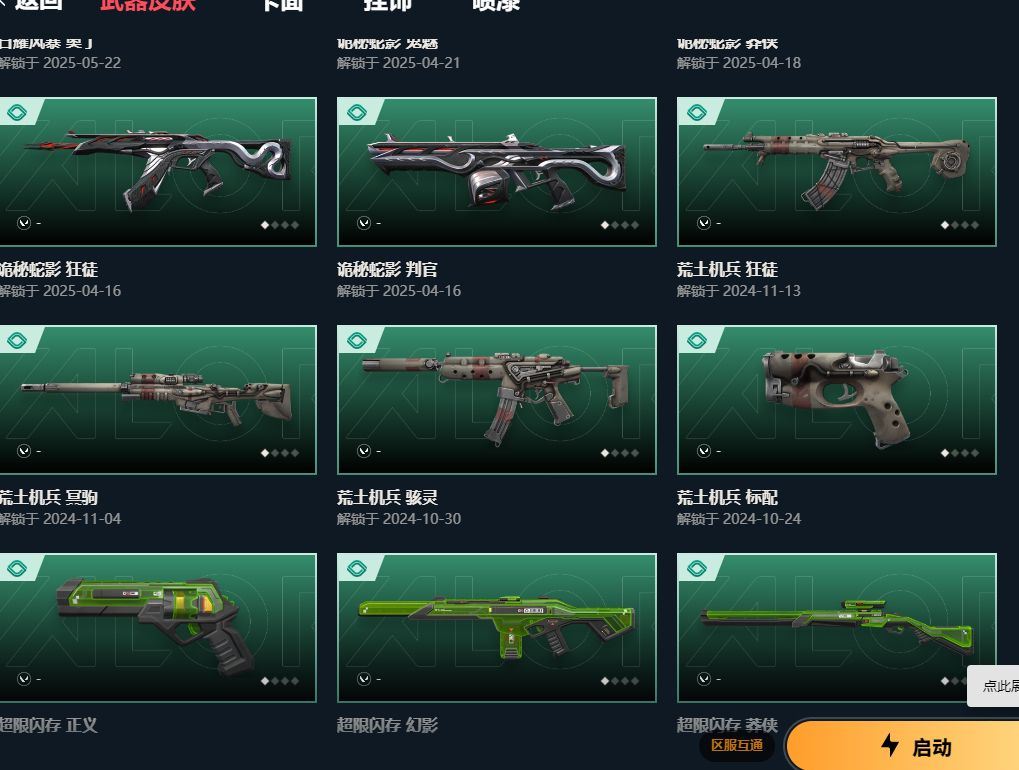Click the Valorant points icon on 超限闪存 幻影 card
Viewport: 1019px width, 770px height.
pos(364,679)
